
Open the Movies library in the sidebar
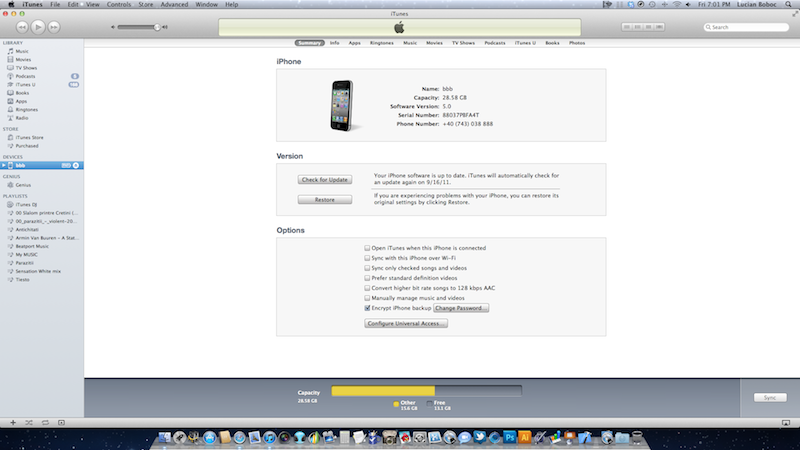tap(22, 60)
